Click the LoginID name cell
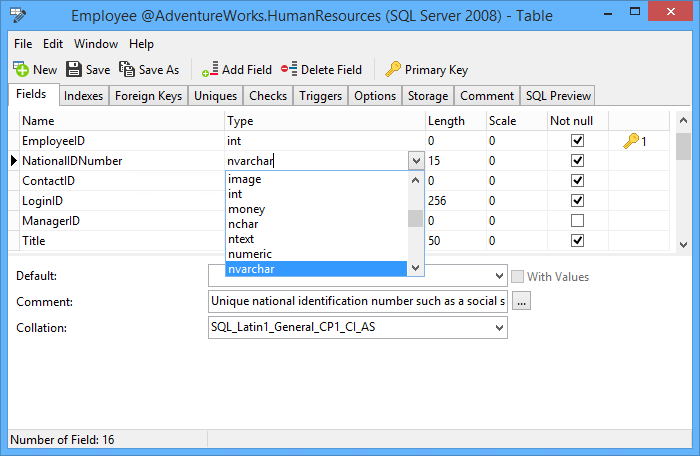This screenshot has height=456, width=700. 122,201
